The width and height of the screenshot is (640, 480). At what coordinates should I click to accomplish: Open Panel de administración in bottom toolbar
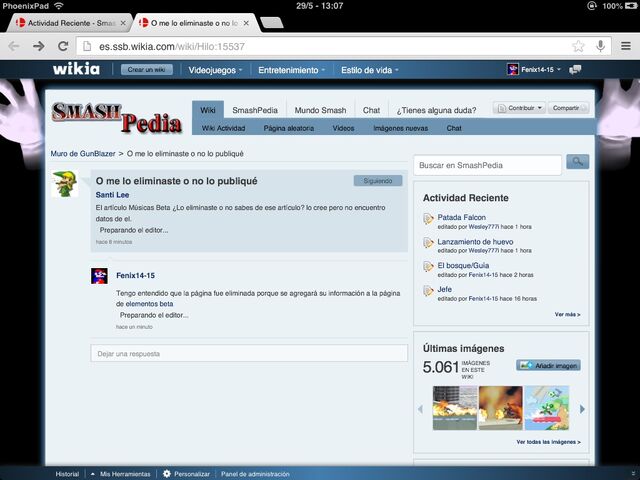click(255, 474)
